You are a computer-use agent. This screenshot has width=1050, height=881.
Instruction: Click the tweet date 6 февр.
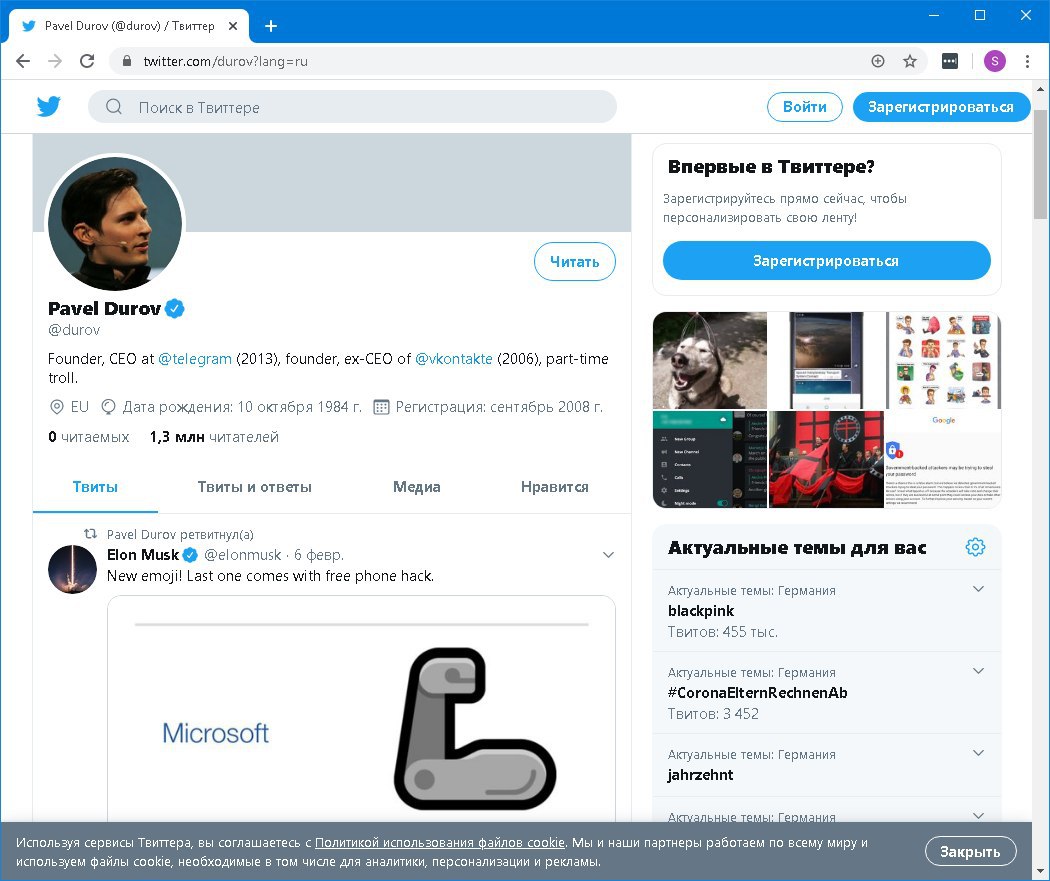coord(319,554)
